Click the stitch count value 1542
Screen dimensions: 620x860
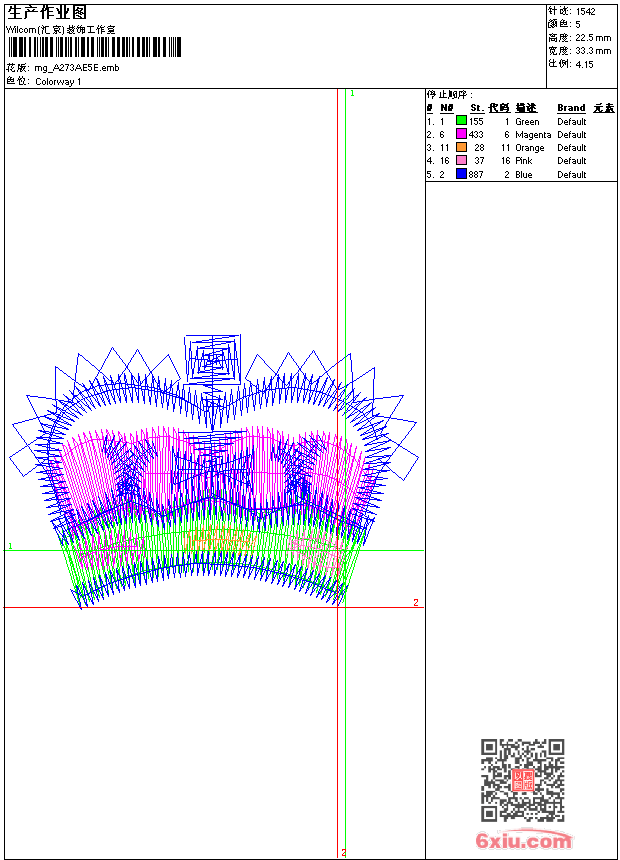click(586, 11)
